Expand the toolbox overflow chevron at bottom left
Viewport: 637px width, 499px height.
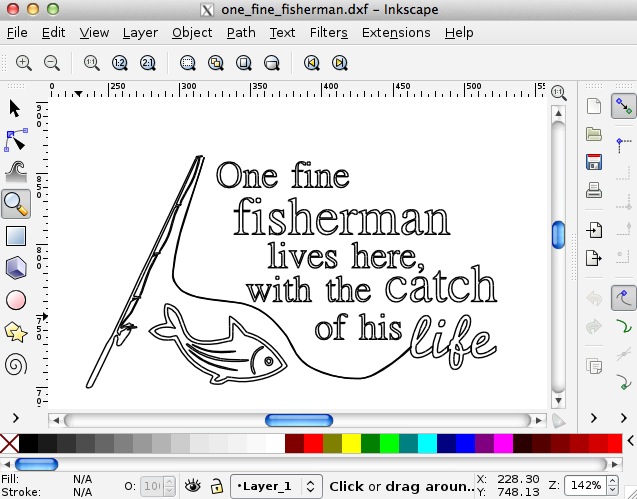tap(15, 417)
